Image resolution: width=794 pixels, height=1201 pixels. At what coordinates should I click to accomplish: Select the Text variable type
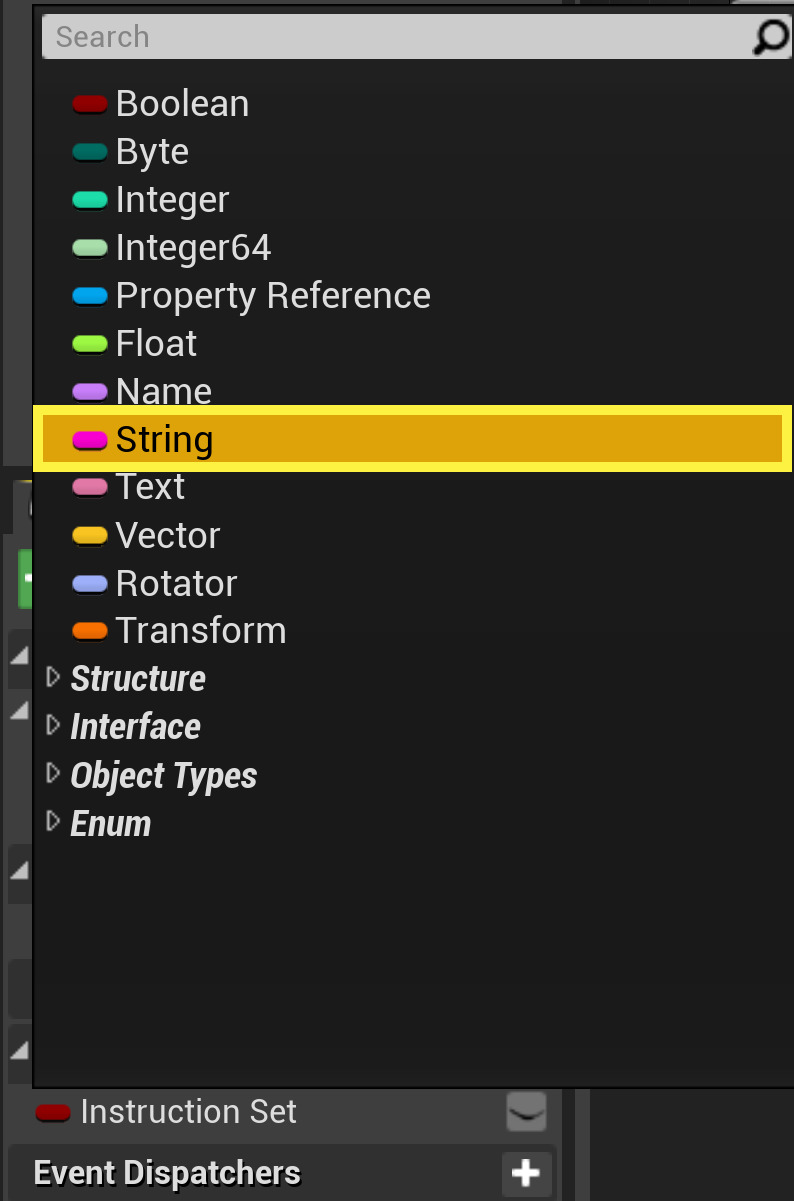[150, 487]
